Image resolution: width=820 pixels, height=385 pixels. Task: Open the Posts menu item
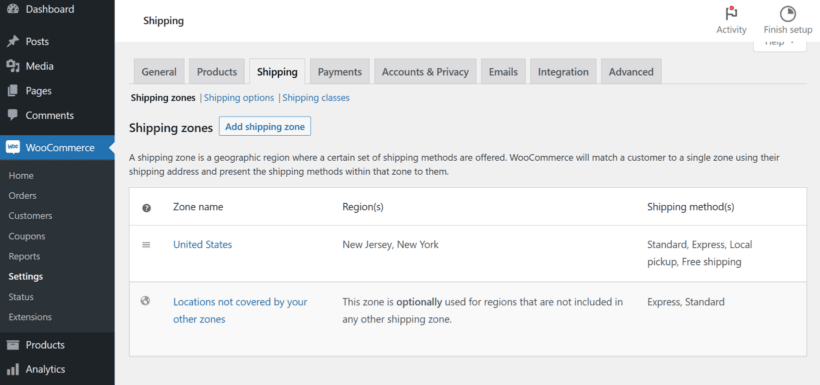pos(57,42)
